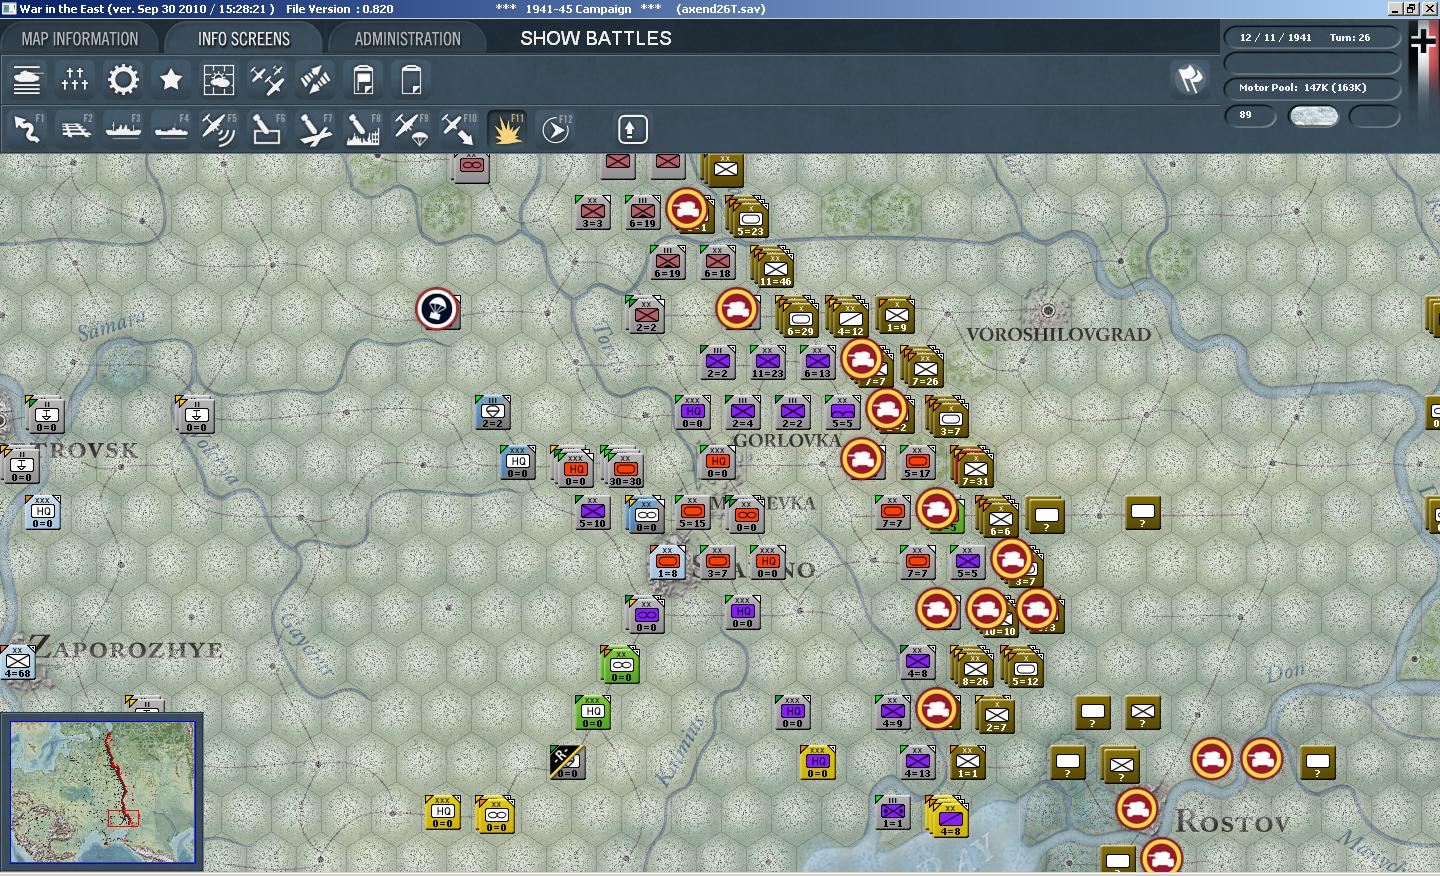Select F3 Naval transport ship mode
1440x876 pixels.
pyautogui.click(x=123, y=129)
